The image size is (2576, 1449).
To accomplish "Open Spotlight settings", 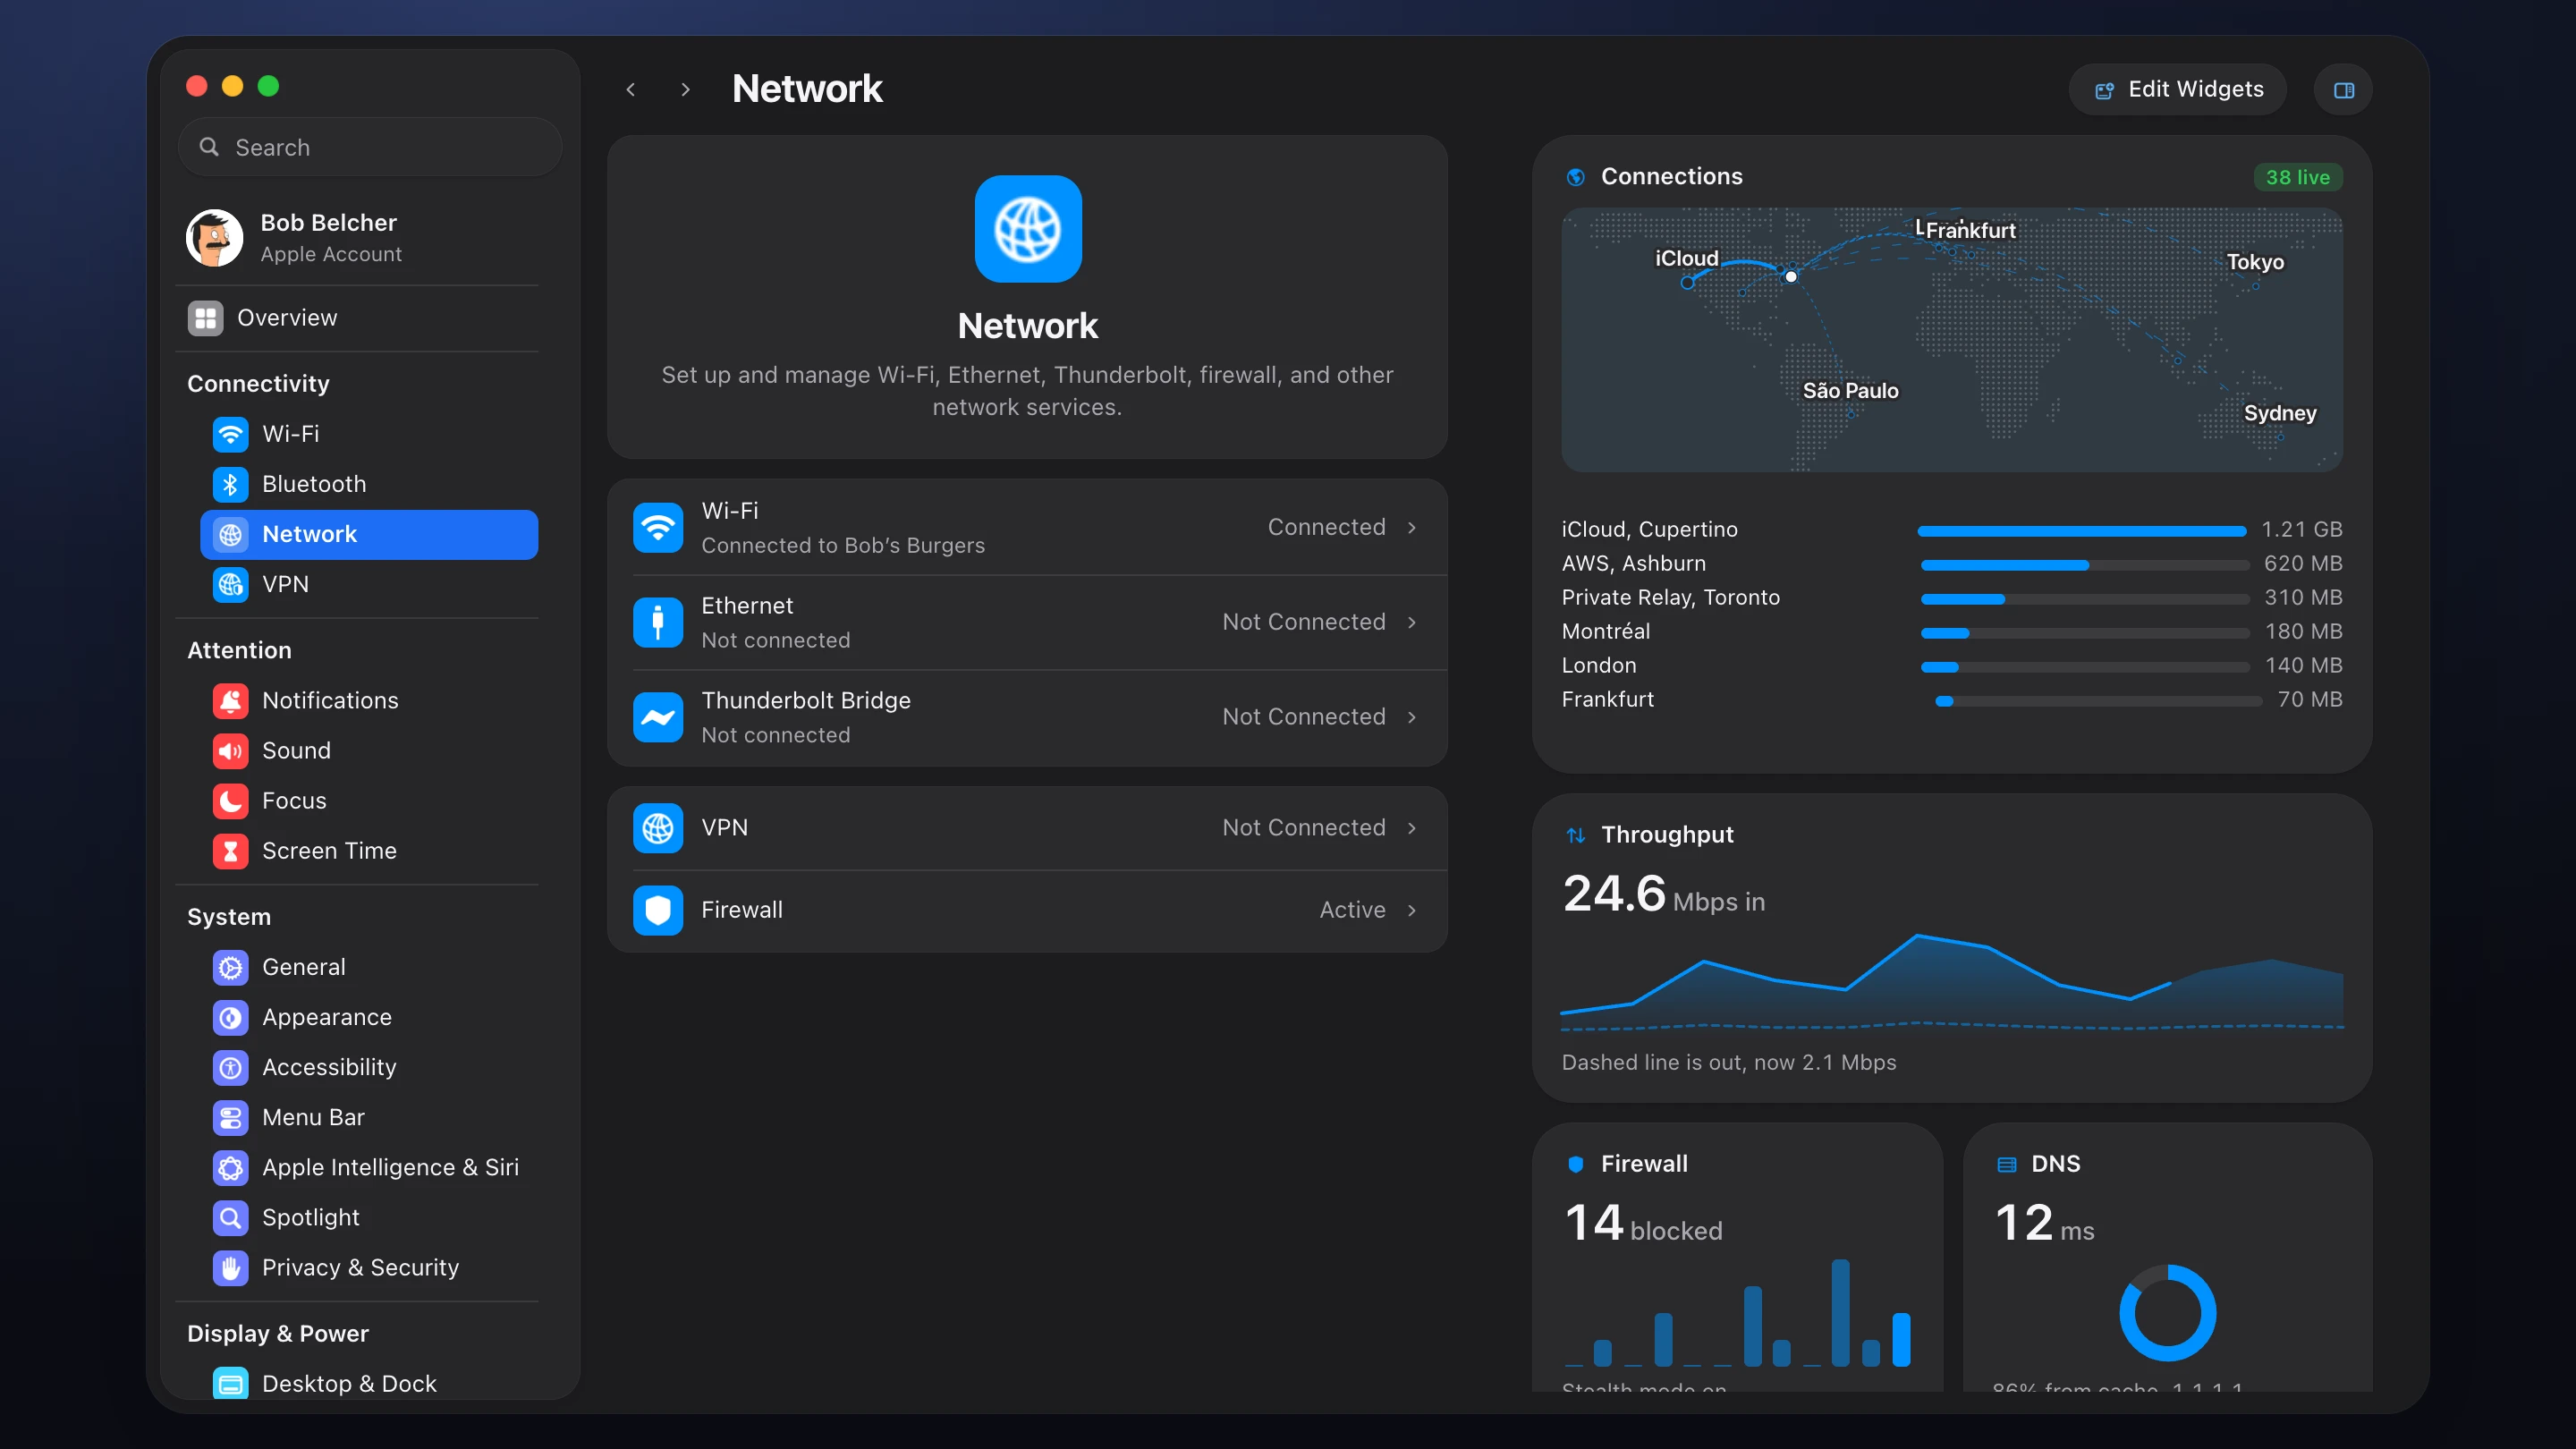I will pyautogui.click(x=368, y=1217).
